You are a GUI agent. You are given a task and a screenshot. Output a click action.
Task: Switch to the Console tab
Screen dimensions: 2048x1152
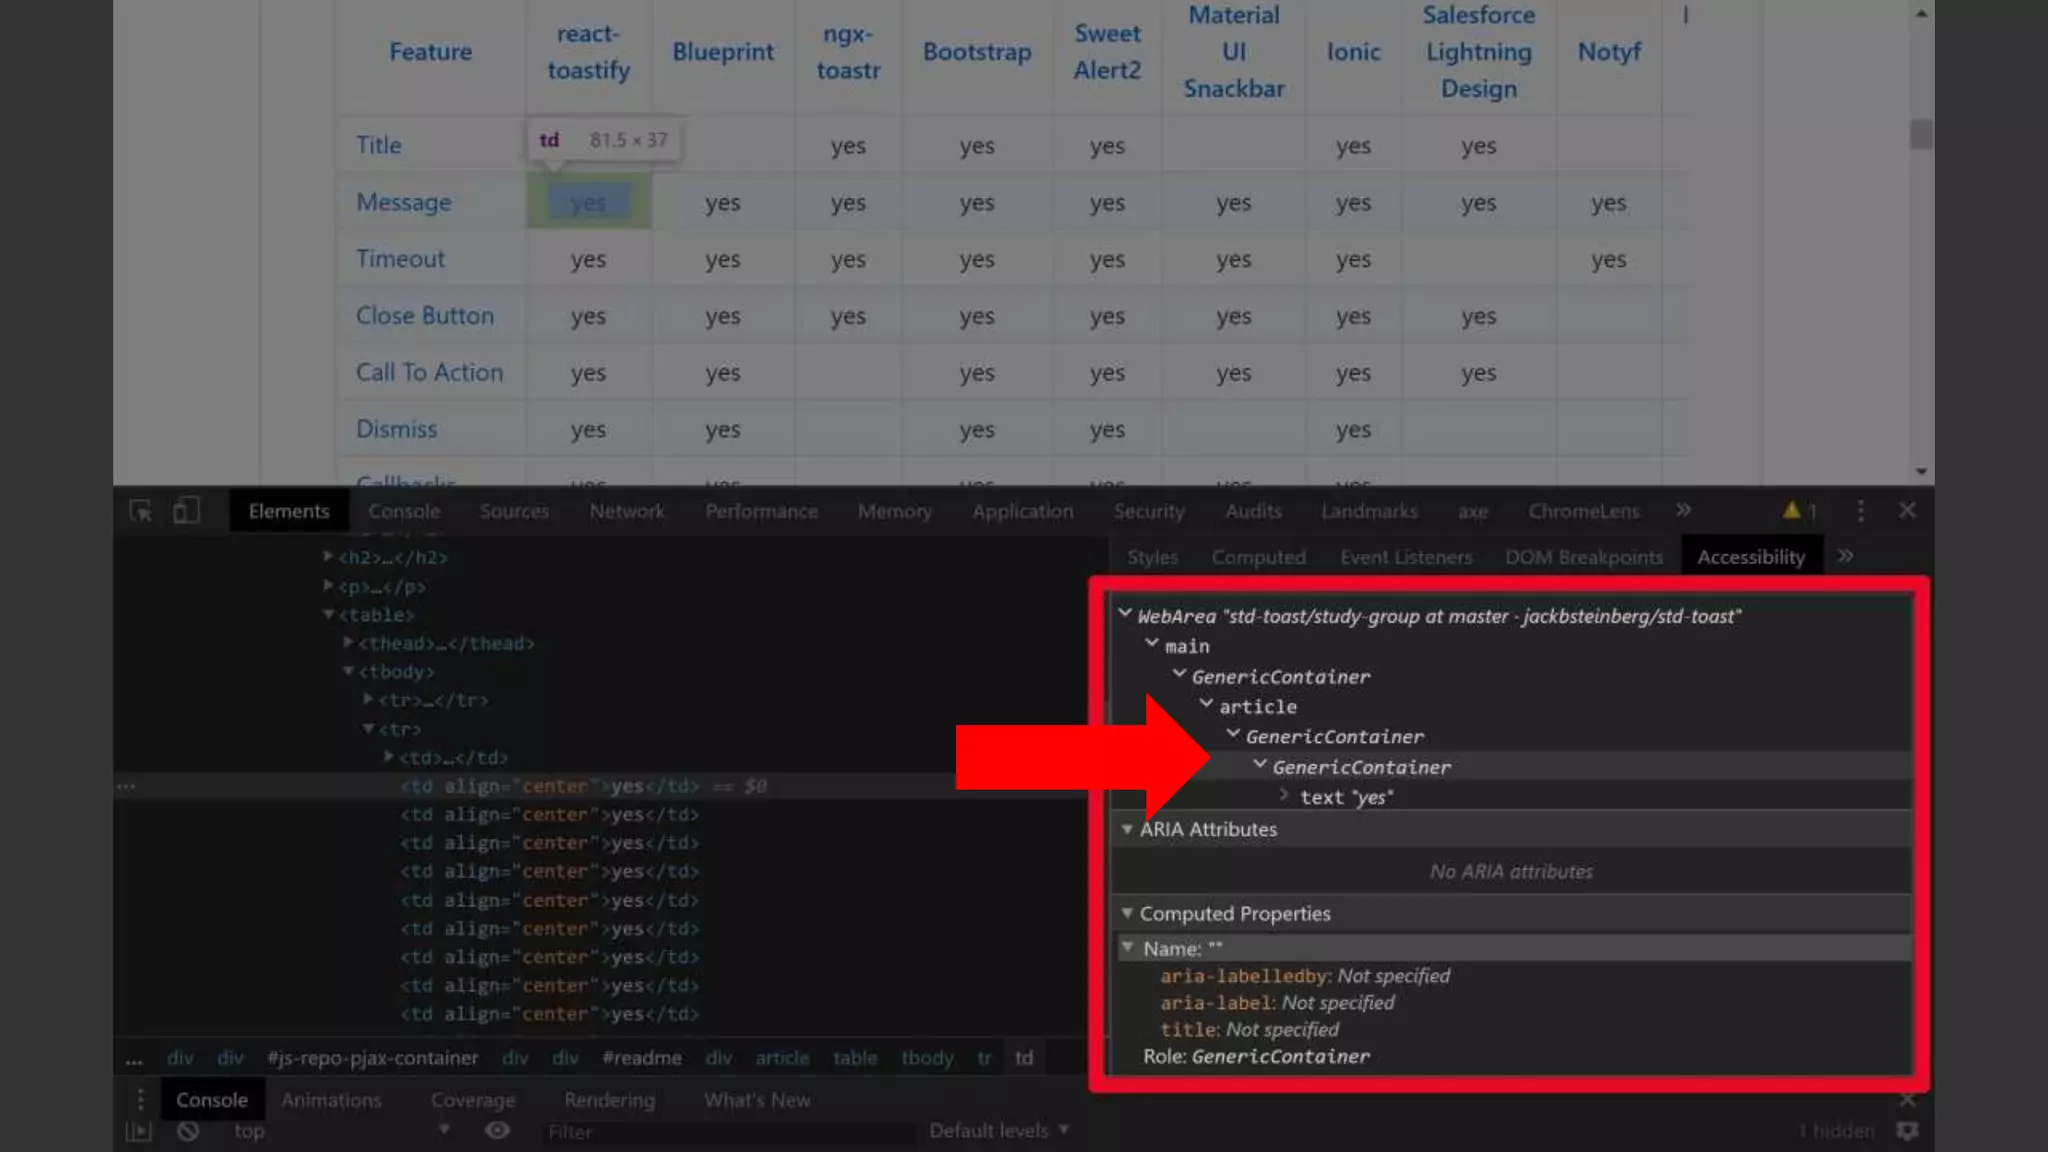coord(404,511)
